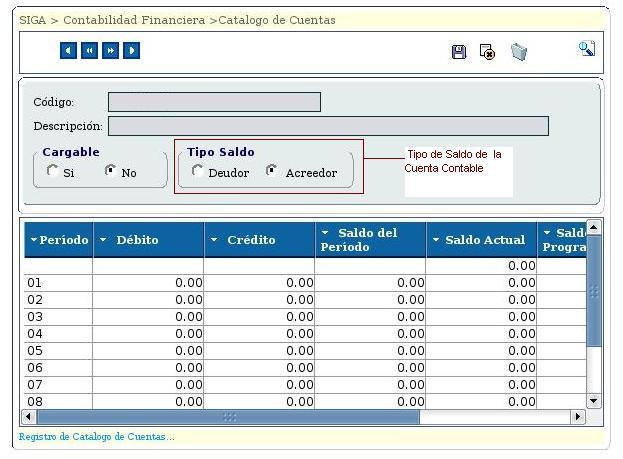Open the Crédito column dropdown arrow

click(214, 240)
